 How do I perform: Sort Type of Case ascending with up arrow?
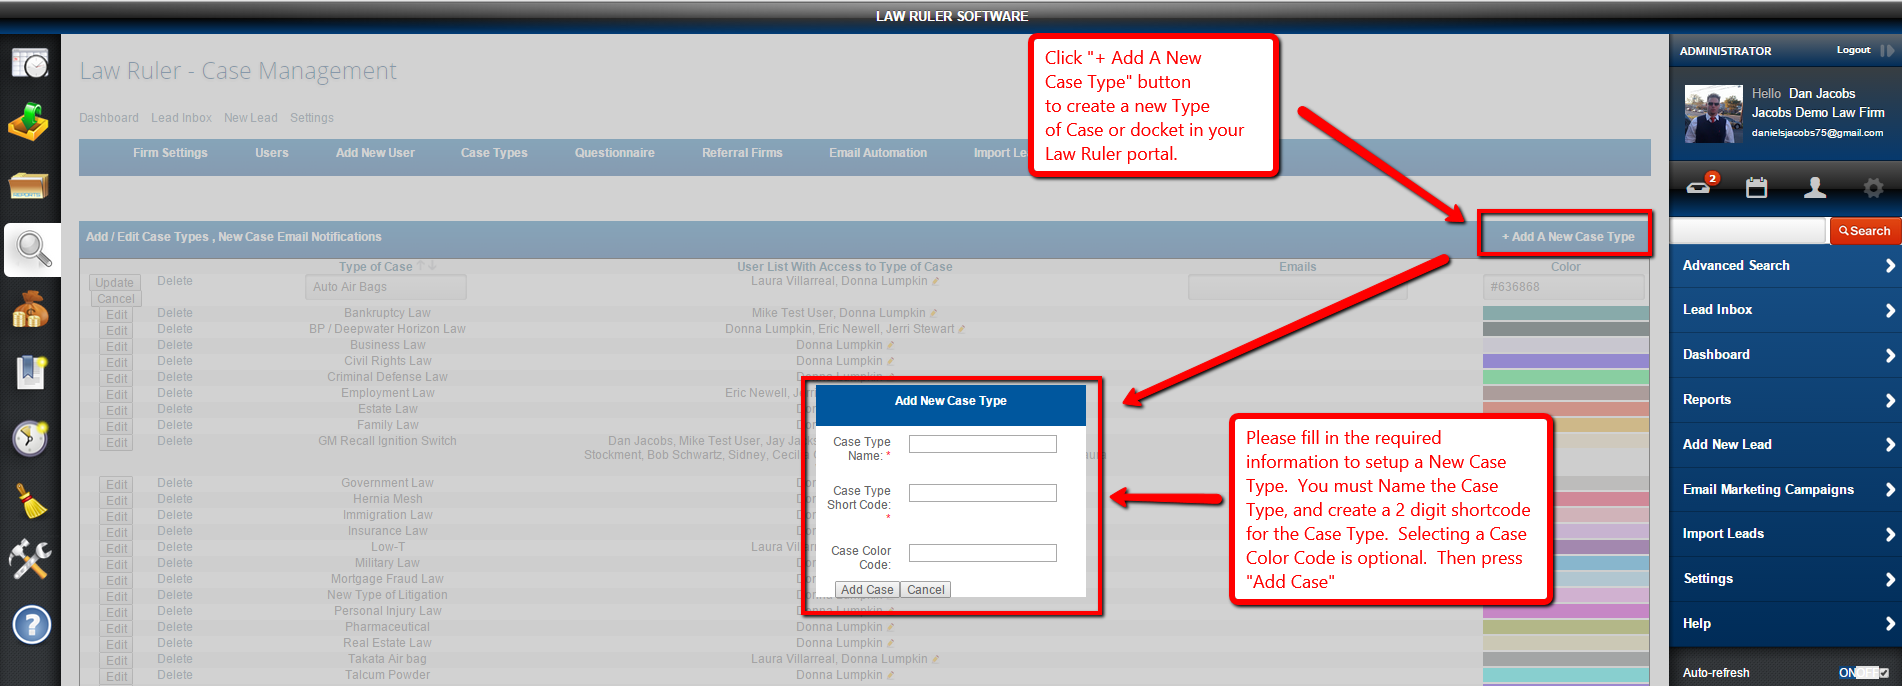[421, 266]
